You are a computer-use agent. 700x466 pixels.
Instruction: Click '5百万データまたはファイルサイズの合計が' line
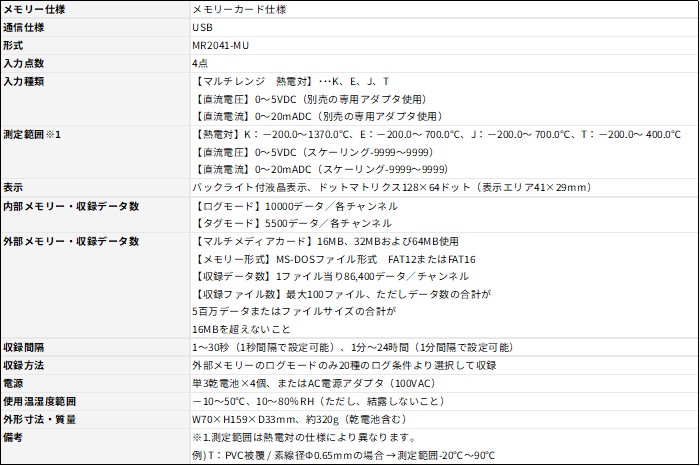click(294, 312)
